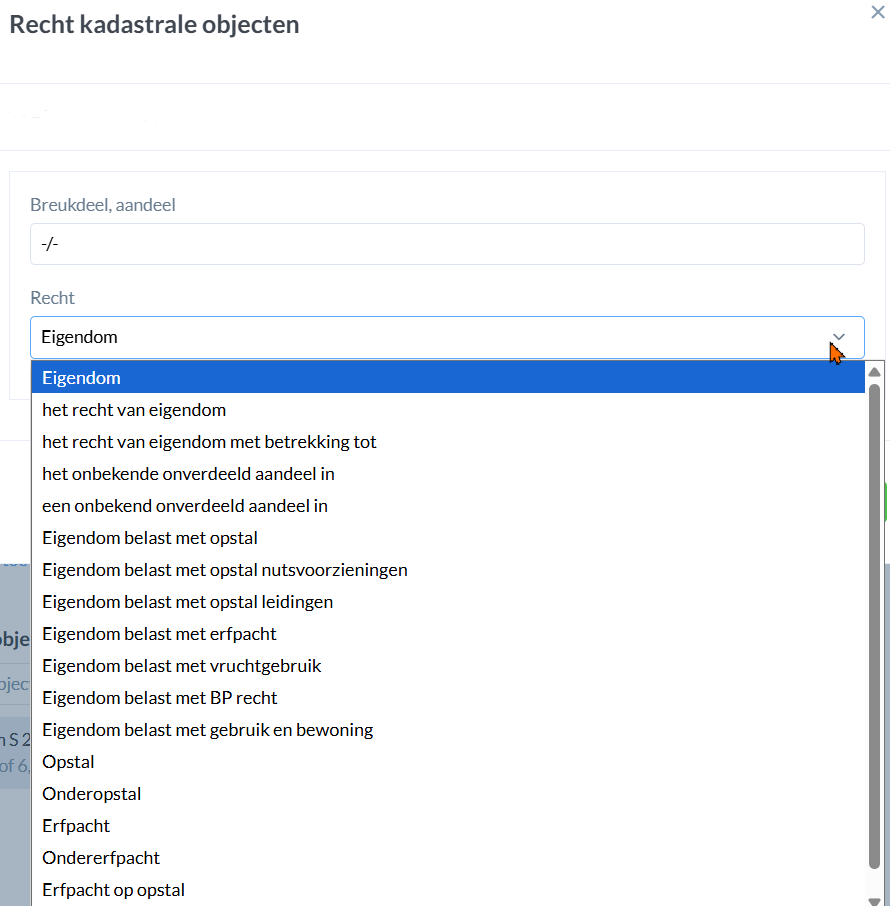The image size is (890, 906).
Task: Select 'Eigendom belast met vruchtgebruik'
Action: pos(182,666)
